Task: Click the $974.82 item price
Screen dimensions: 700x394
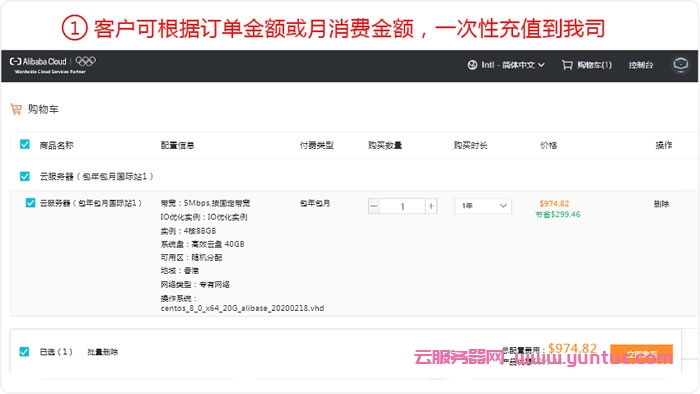Action: click(554, 203)
